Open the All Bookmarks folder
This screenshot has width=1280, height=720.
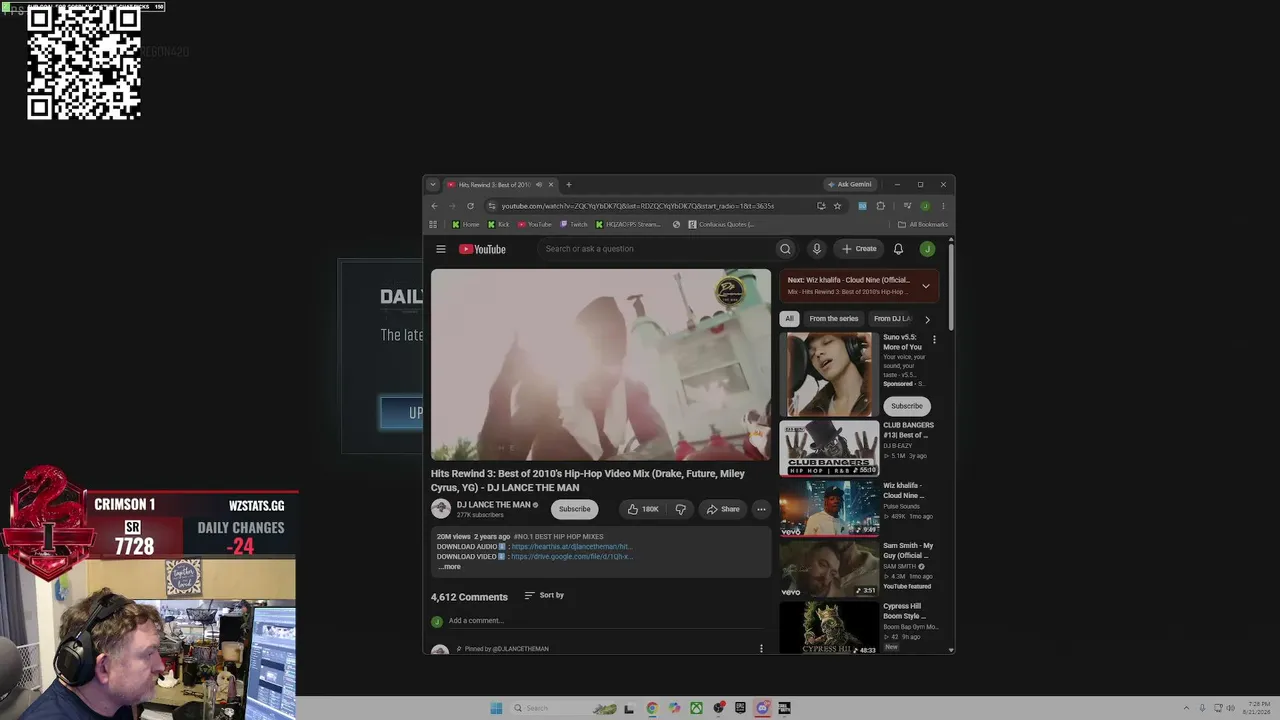923,224
